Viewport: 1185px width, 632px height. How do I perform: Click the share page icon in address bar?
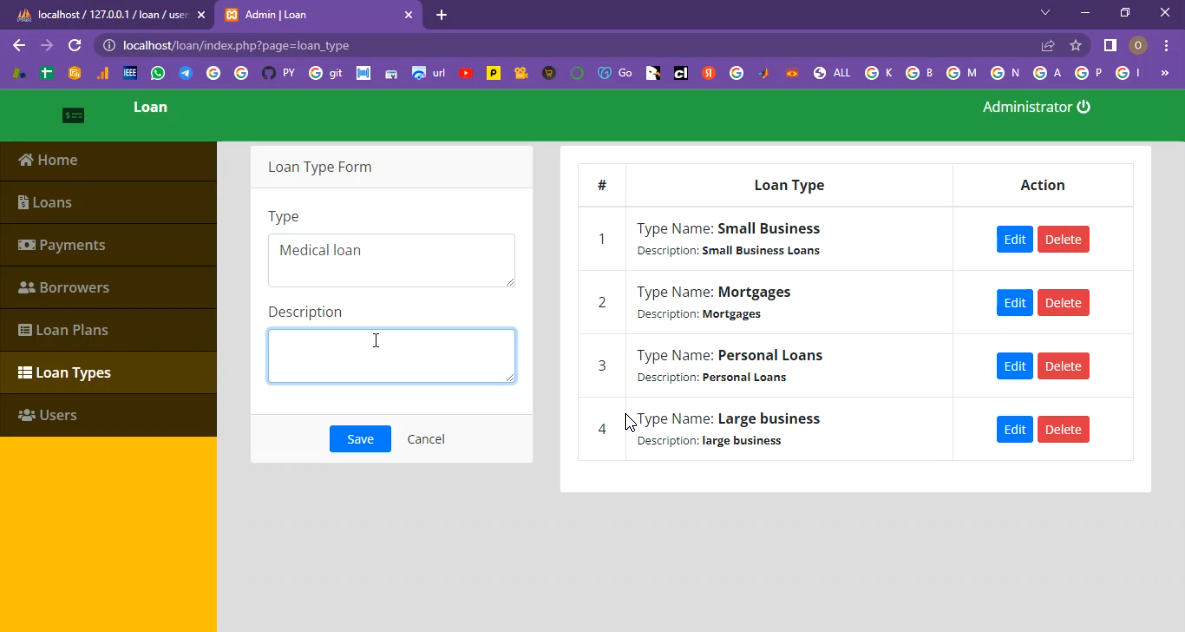coord(1048,45)
